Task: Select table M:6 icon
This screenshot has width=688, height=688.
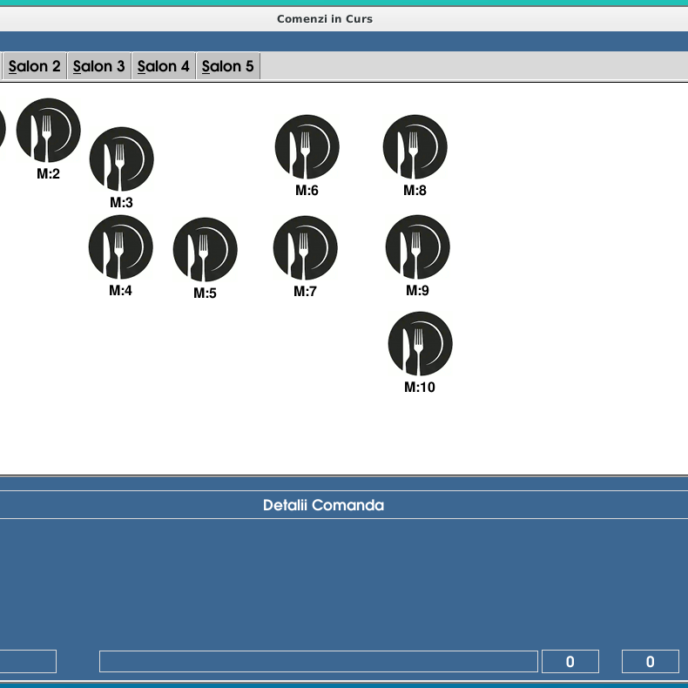Action: [307, 147]
